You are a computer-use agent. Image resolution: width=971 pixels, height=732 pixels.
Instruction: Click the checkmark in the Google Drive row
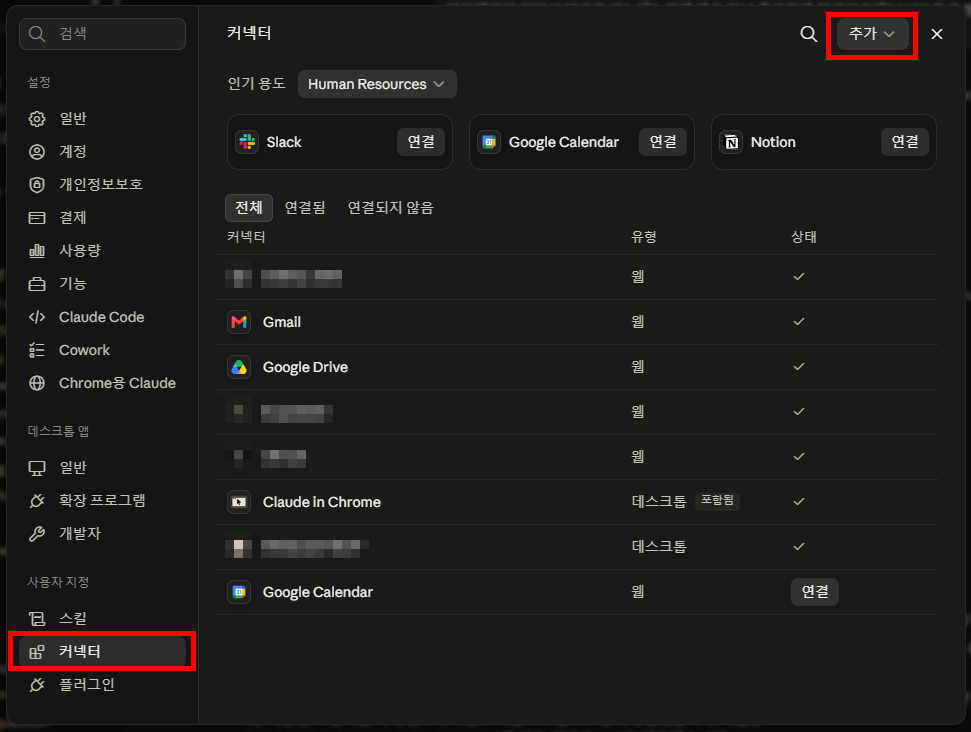click(x=799, y=367)
